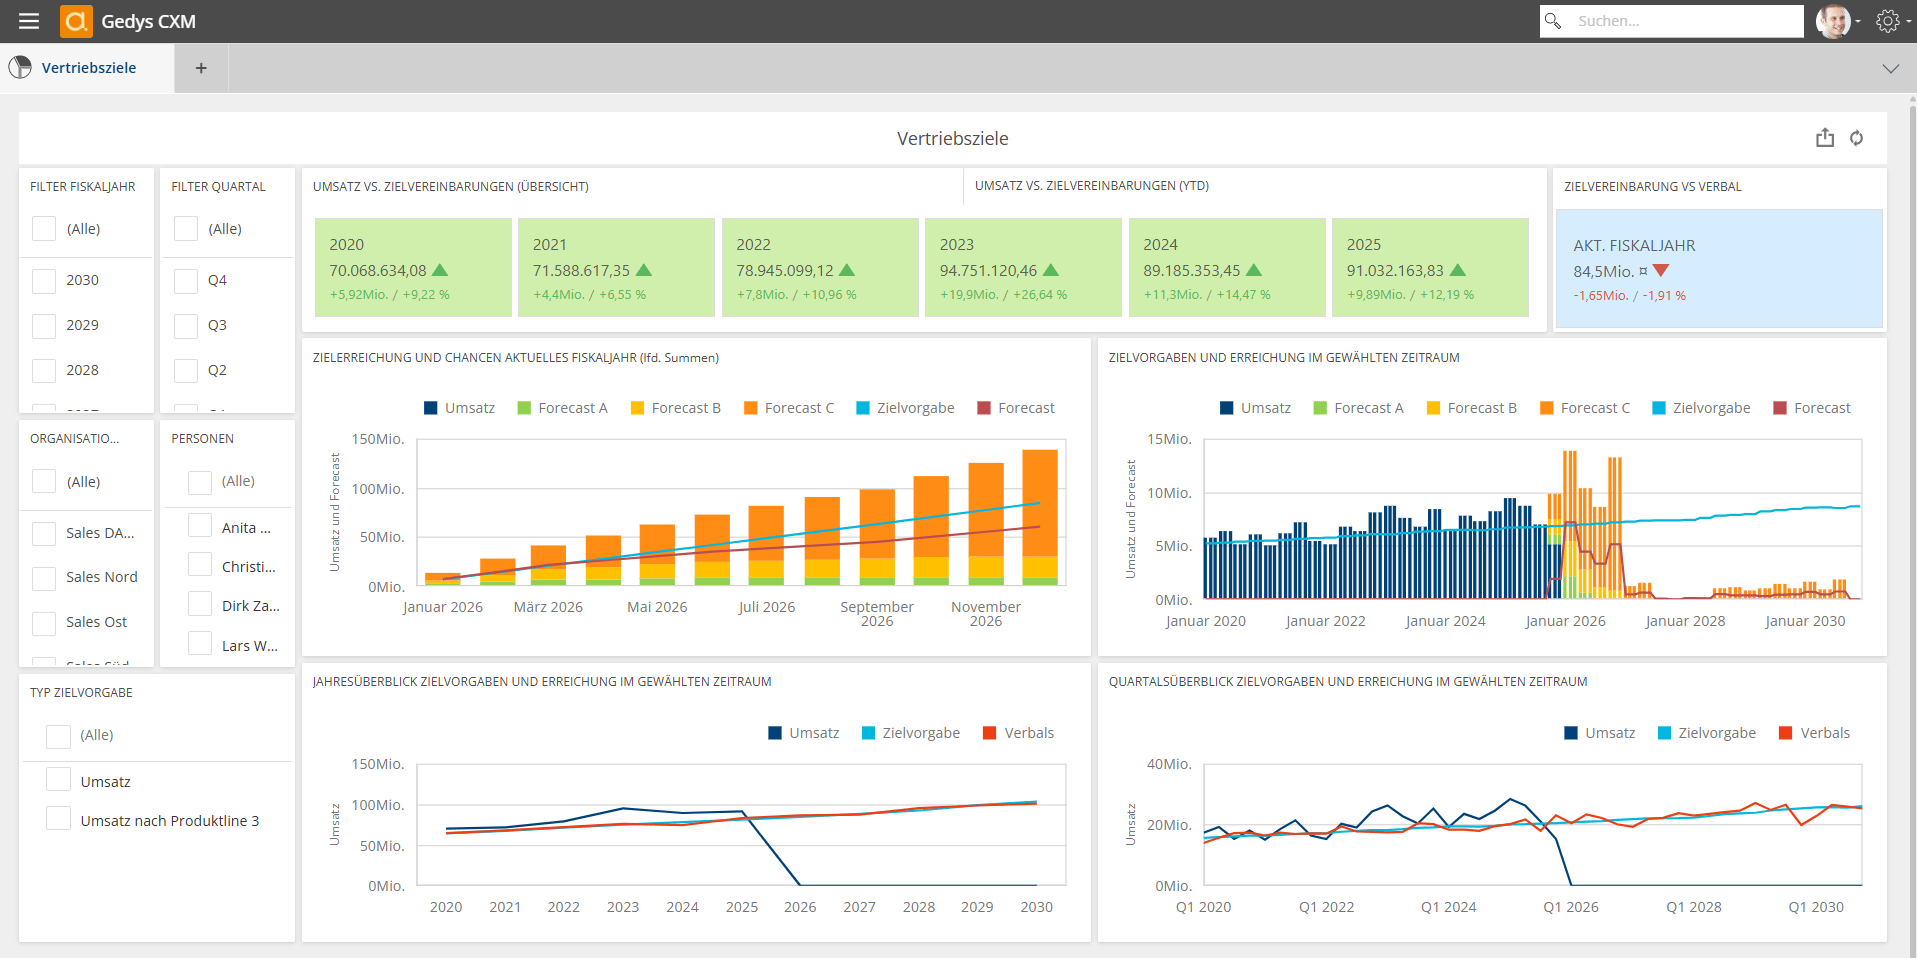Check Sales Nord organisation
Screen dimensions: 1917x958
[x=44, y=578]
